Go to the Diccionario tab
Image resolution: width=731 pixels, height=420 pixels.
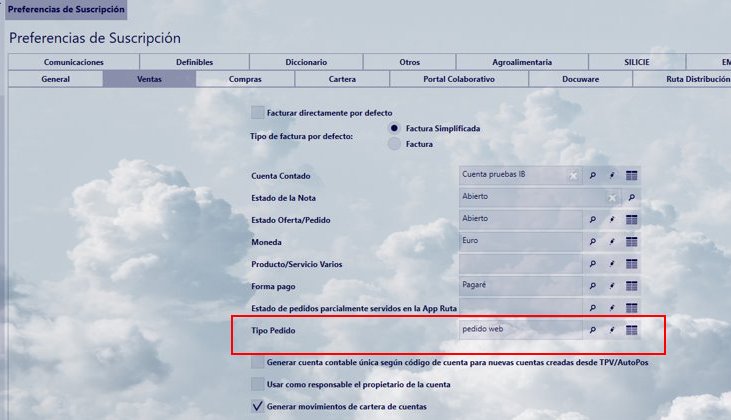click(x=305, y=62)
